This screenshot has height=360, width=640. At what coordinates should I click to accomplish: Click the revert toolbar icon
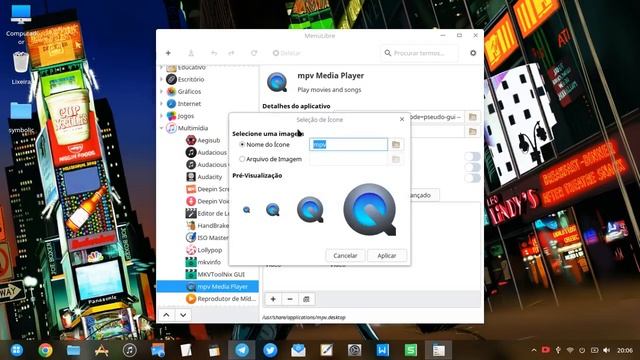[x=254, y=53]
